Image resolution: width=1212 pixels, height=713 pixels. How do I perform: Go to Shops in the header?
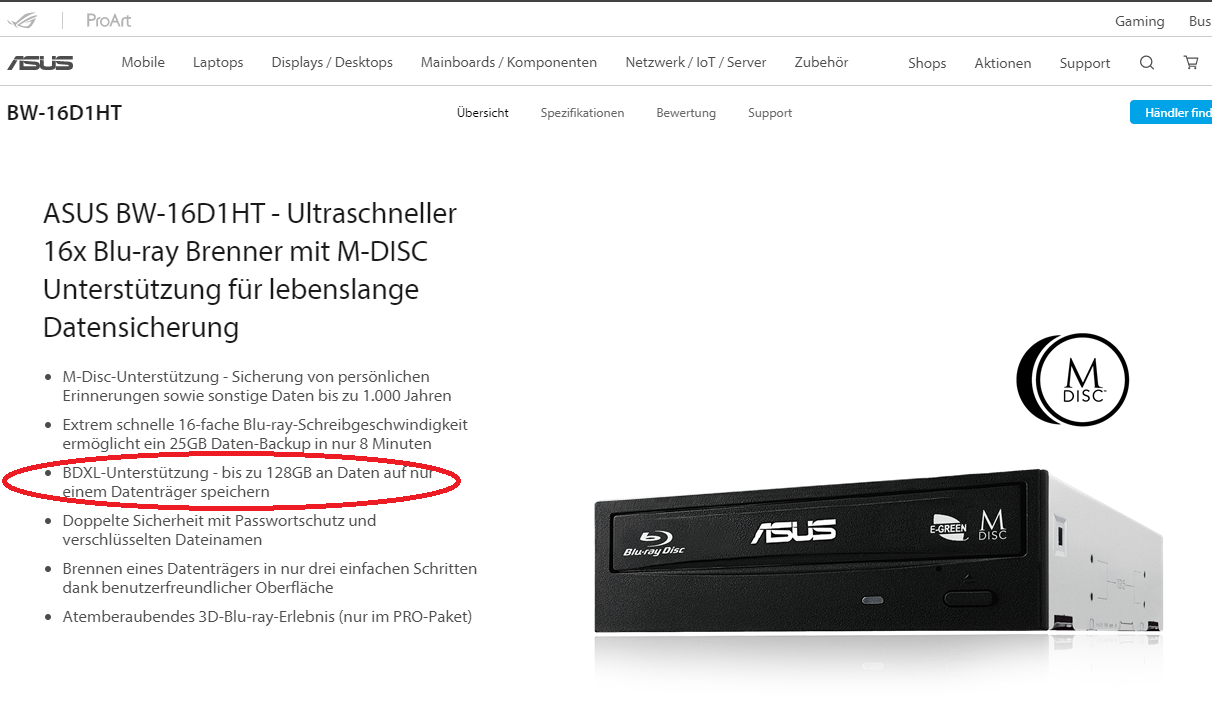927,63
